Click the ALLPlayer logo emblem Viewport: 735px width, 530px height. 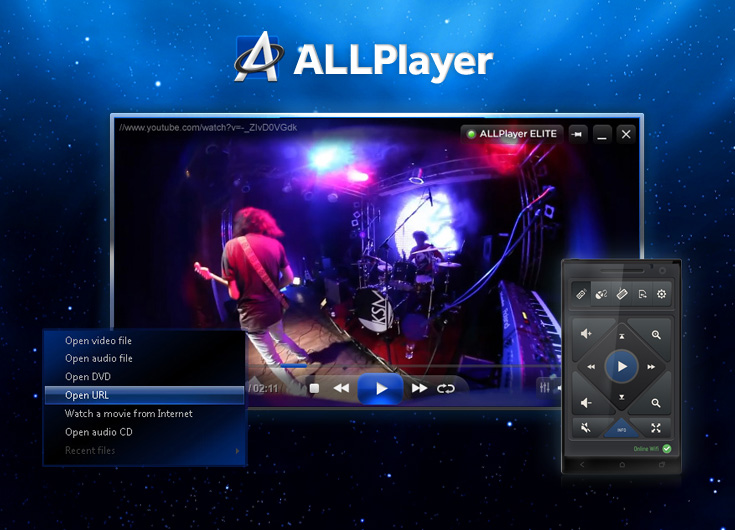tap(259, 57)
